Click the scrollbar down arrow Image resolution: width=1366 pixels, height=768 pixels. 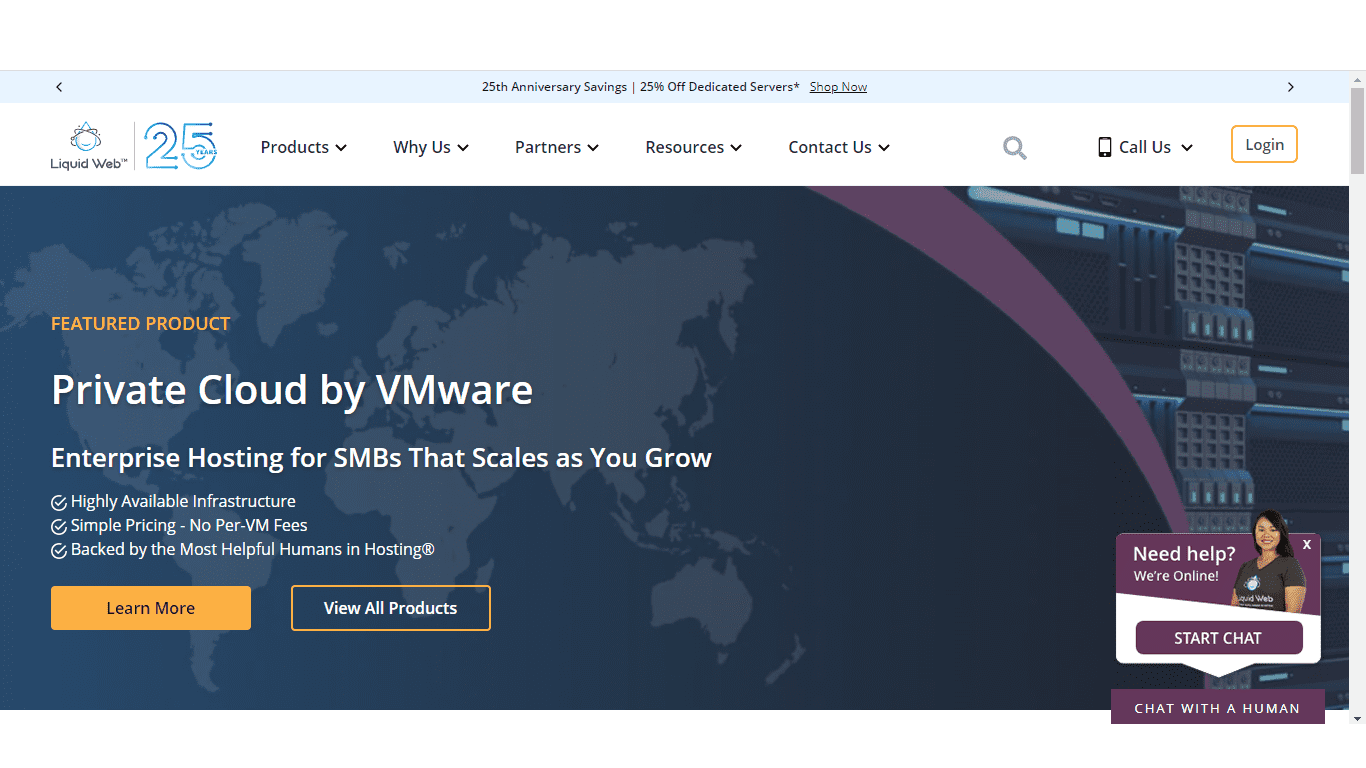(1357, 718)
